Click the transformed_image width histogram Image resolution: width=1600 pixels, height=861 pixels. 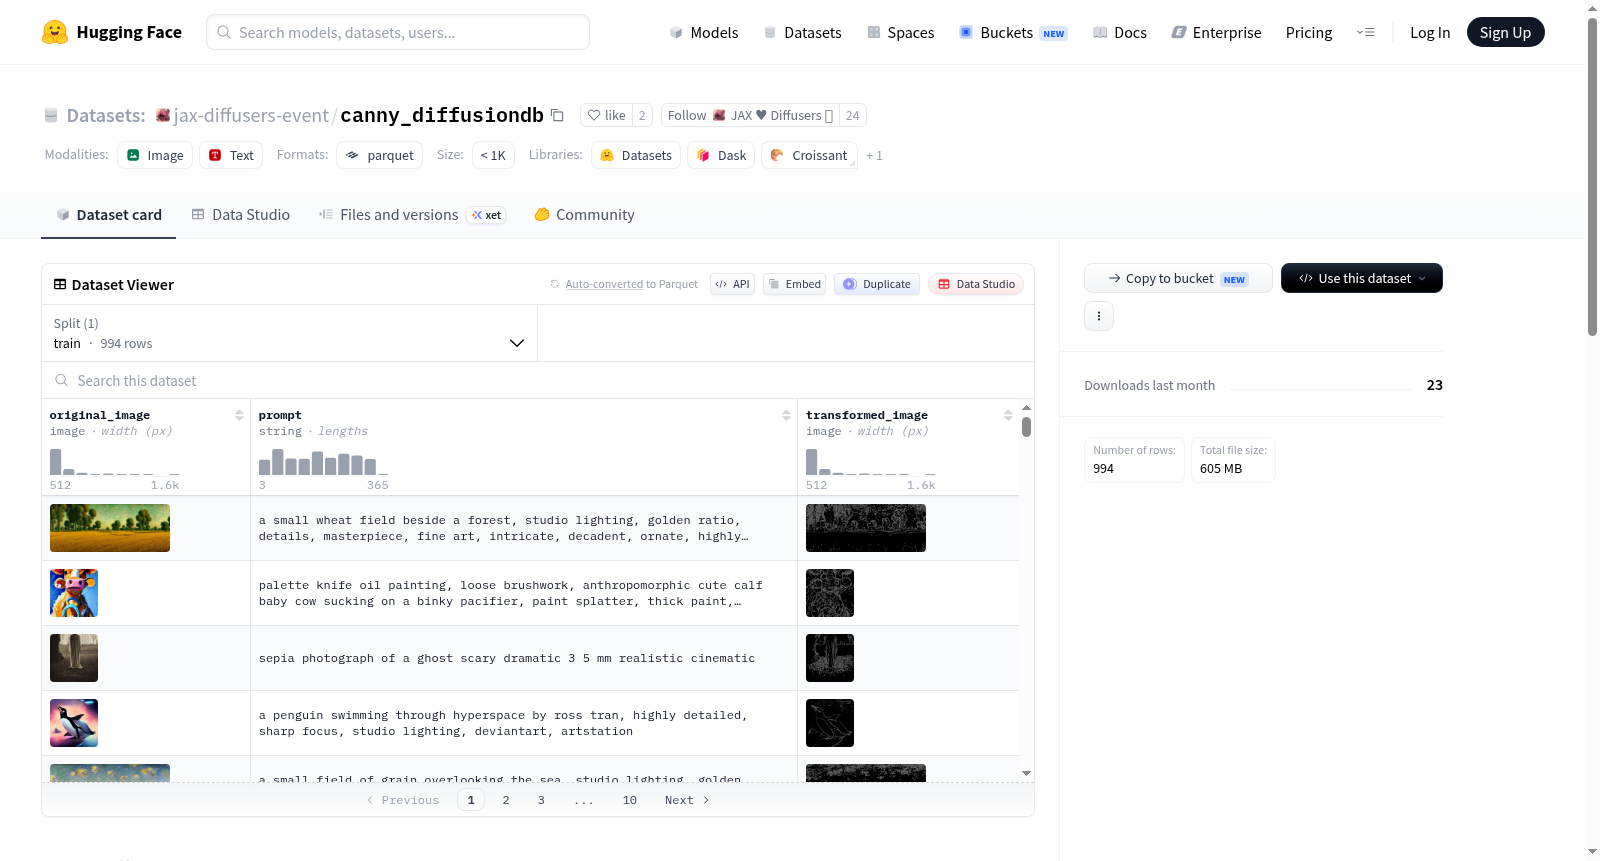(x=871, y=461)
